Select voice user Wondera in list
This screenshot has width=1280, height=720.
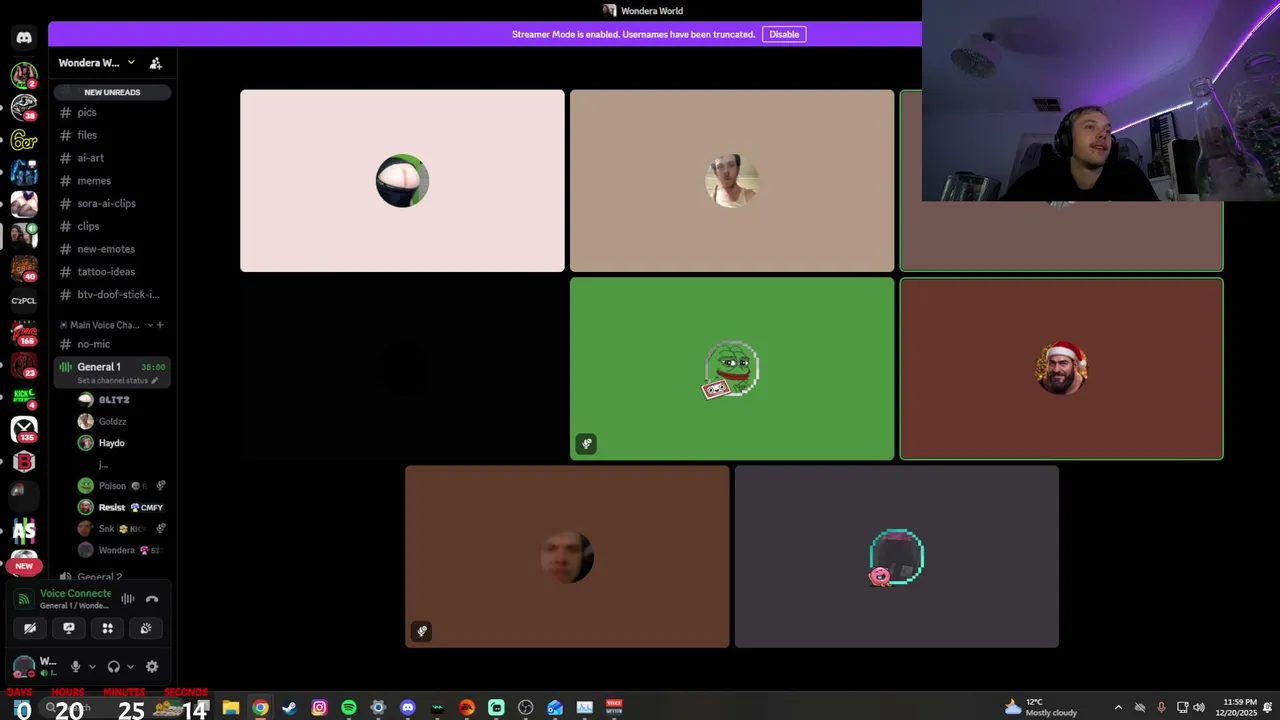coord(118,550)
